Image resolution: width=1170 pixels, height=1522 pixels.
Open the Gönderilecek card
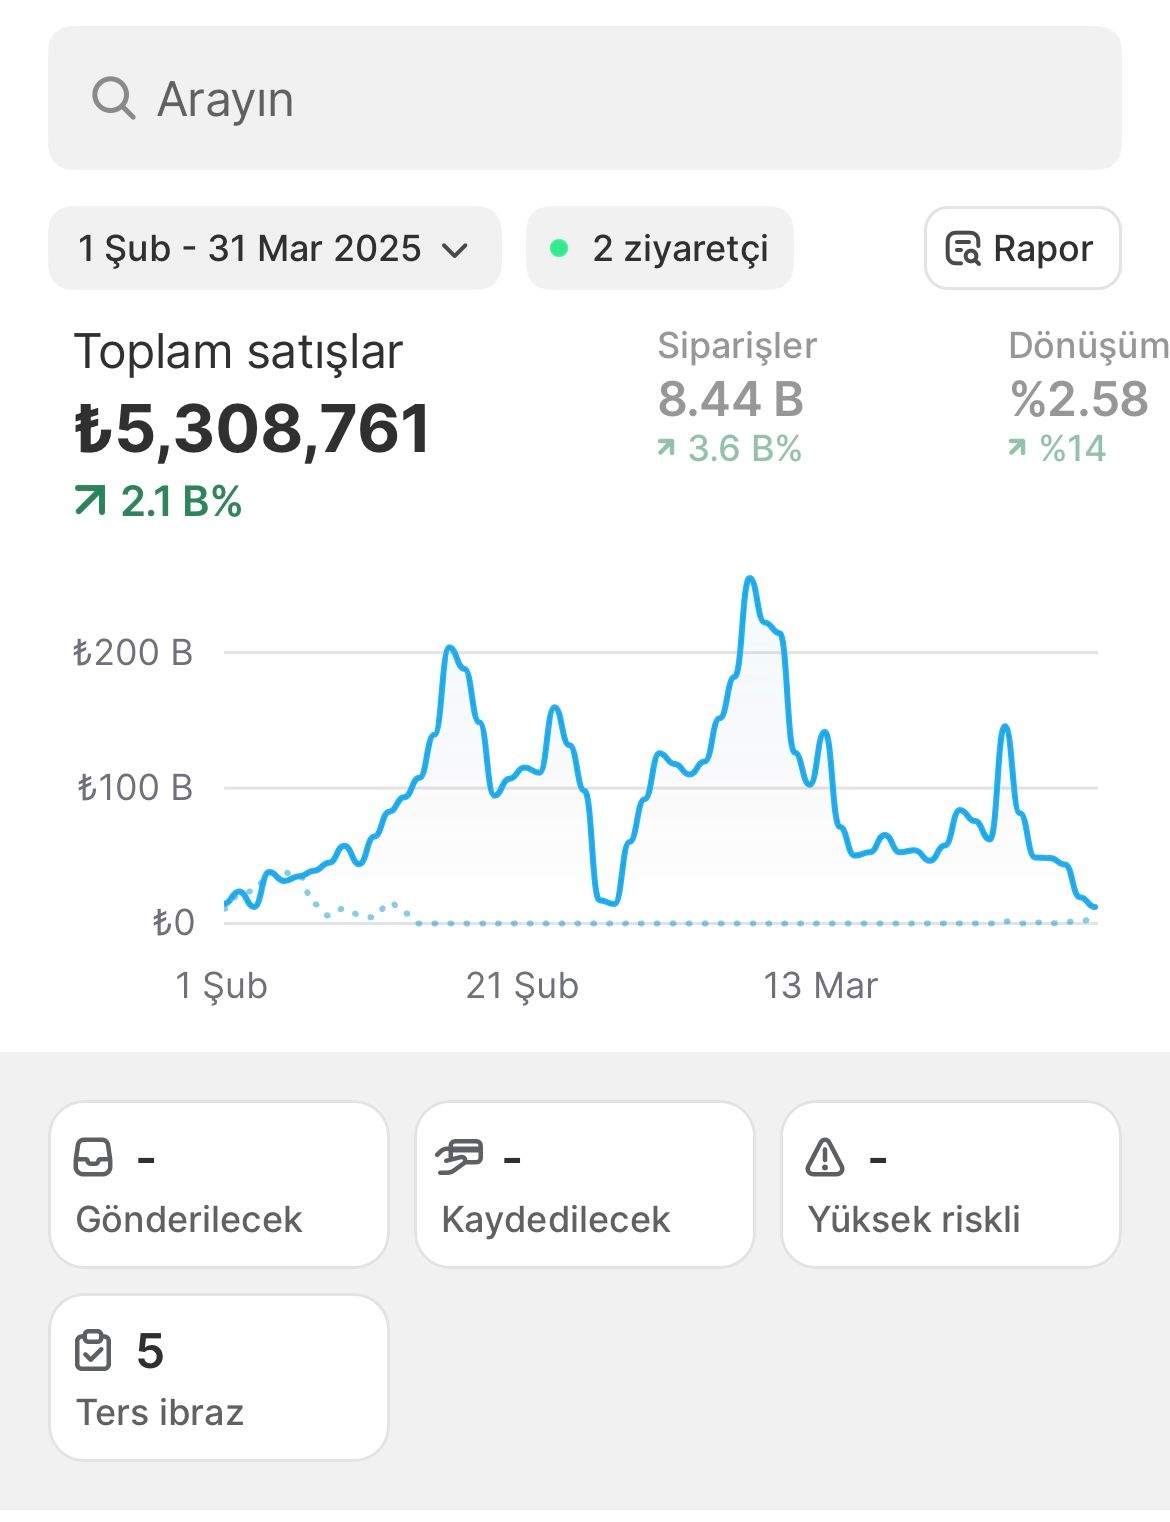[x=219, y=1185]
